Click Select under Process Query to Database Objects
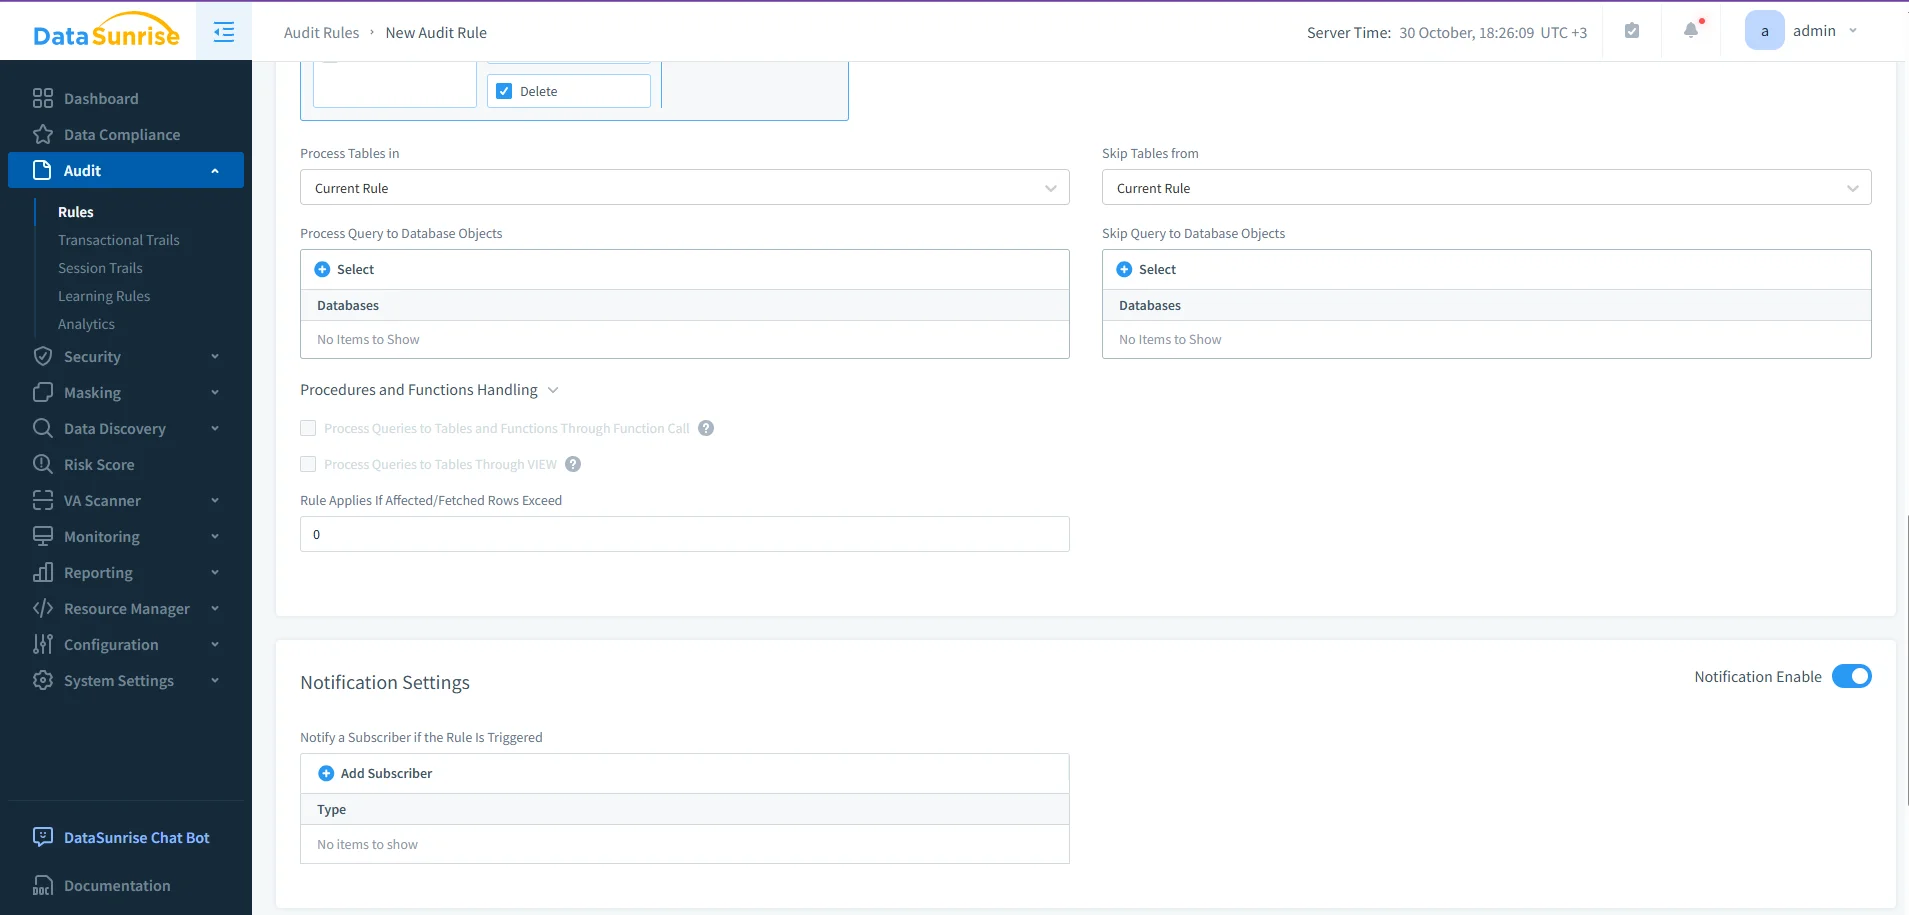The image size is (1909, 915). click(344, 268)
